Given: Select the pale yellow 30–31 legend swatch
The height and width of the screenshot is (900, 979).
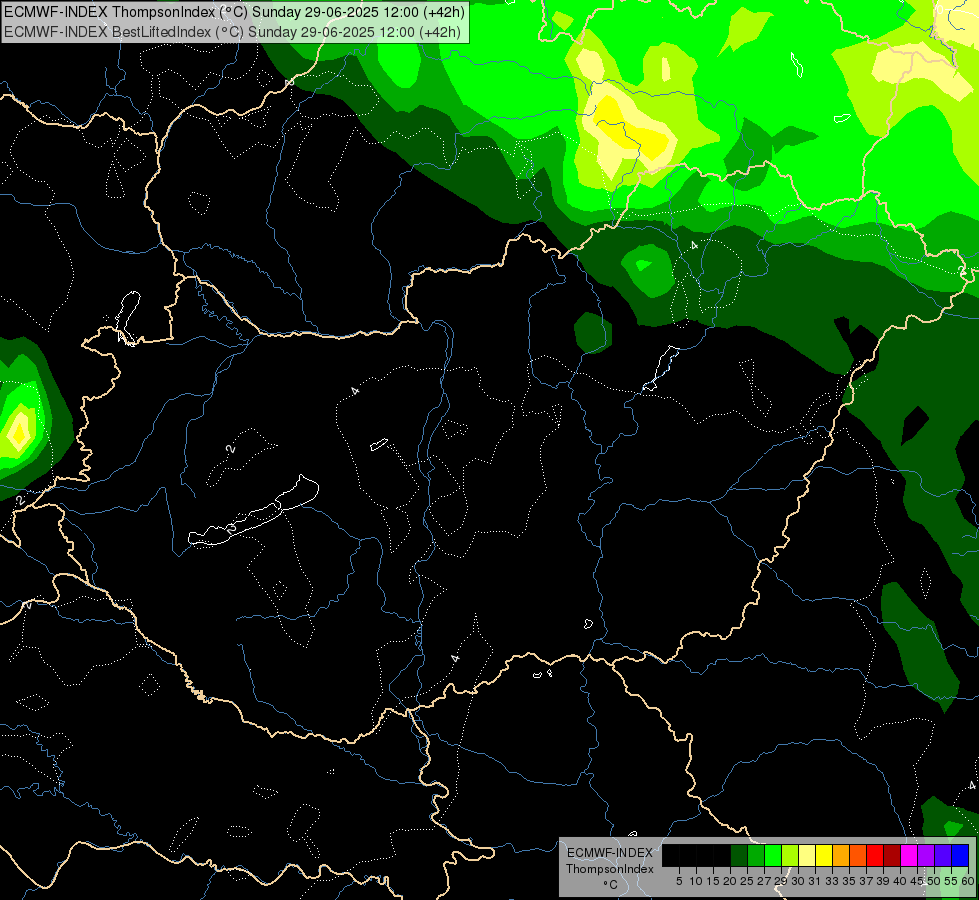Looking at the screenshot, I should [807, 855].
